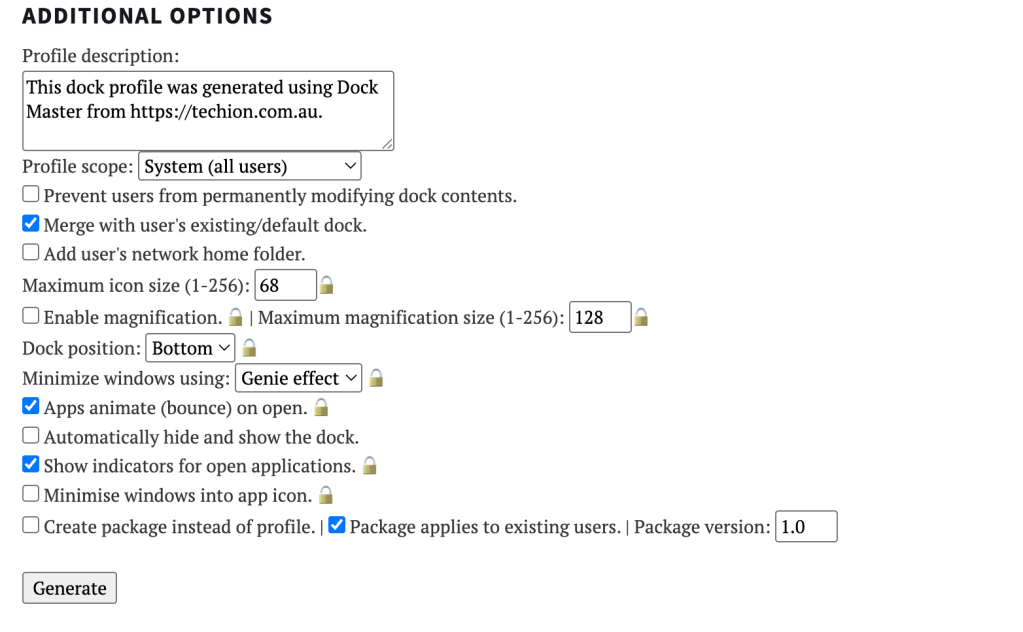Enable Prevent users from modifying dock checkbox
Image resolution: width=1023 pixels, height=632 pixels.
pyautogui.click(x=31, y=195)
